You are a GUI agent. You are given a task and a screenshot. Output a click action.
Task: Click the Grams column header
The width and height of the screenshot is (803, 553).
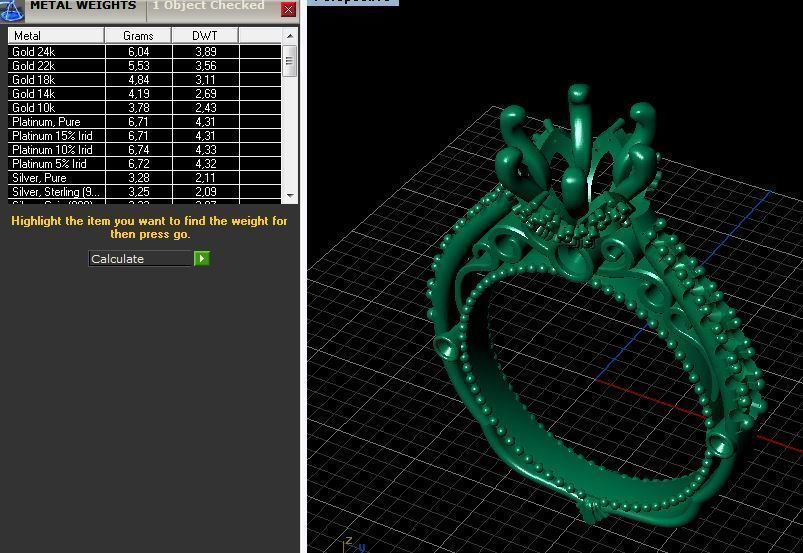click(138, 36)
